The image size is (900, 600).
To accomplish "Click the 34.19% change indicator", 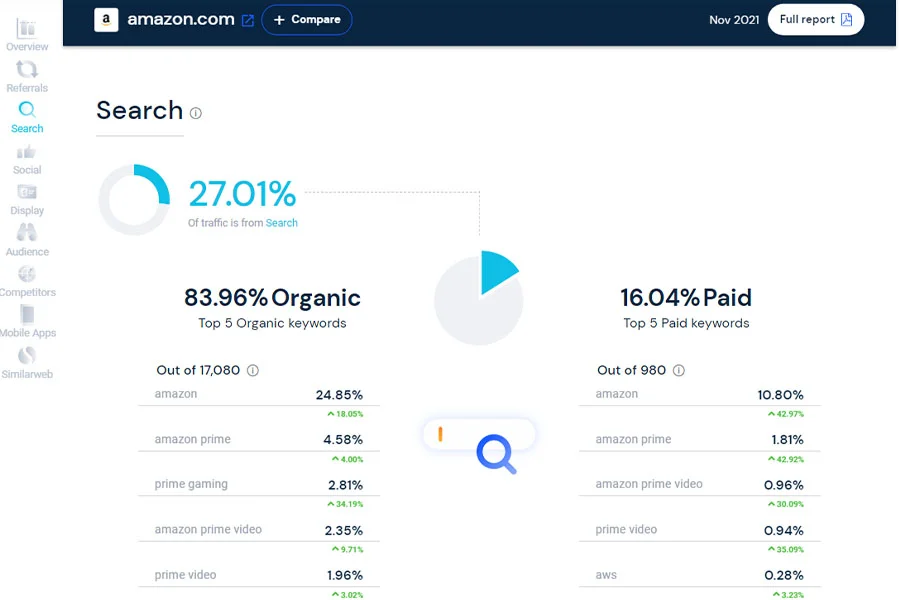I will [x=345, y=504].
